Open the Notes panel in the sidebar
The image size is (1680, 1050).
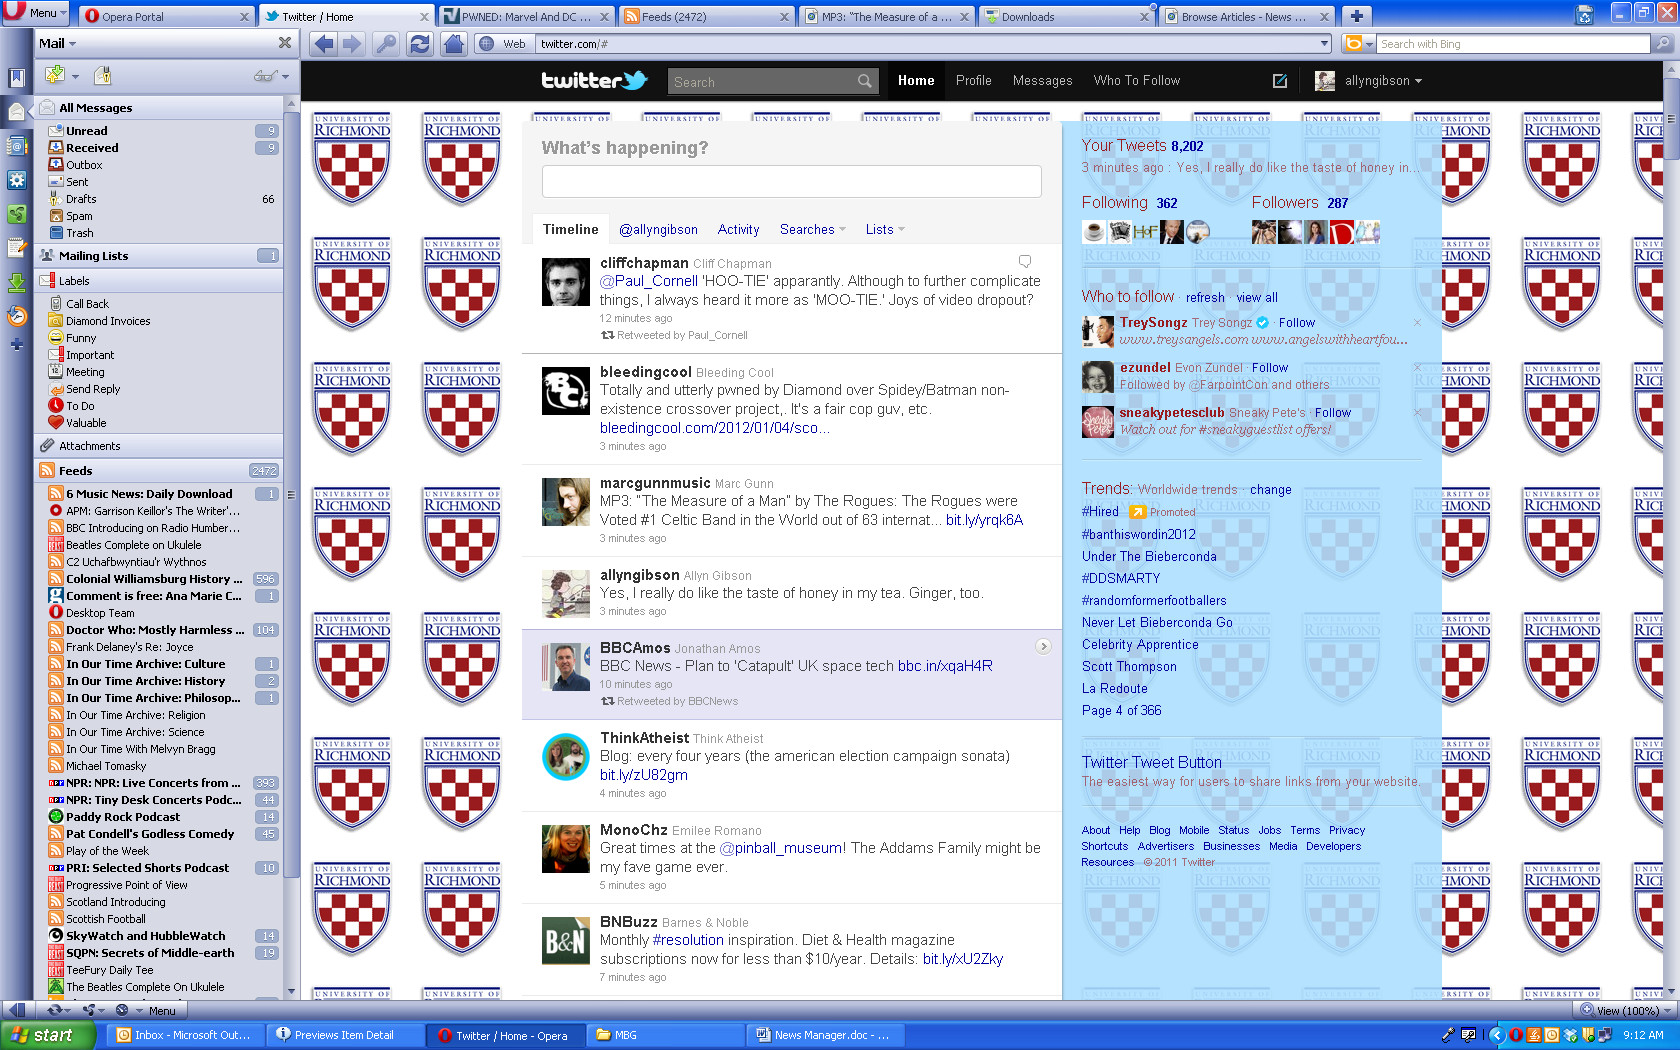coord(16,247)
